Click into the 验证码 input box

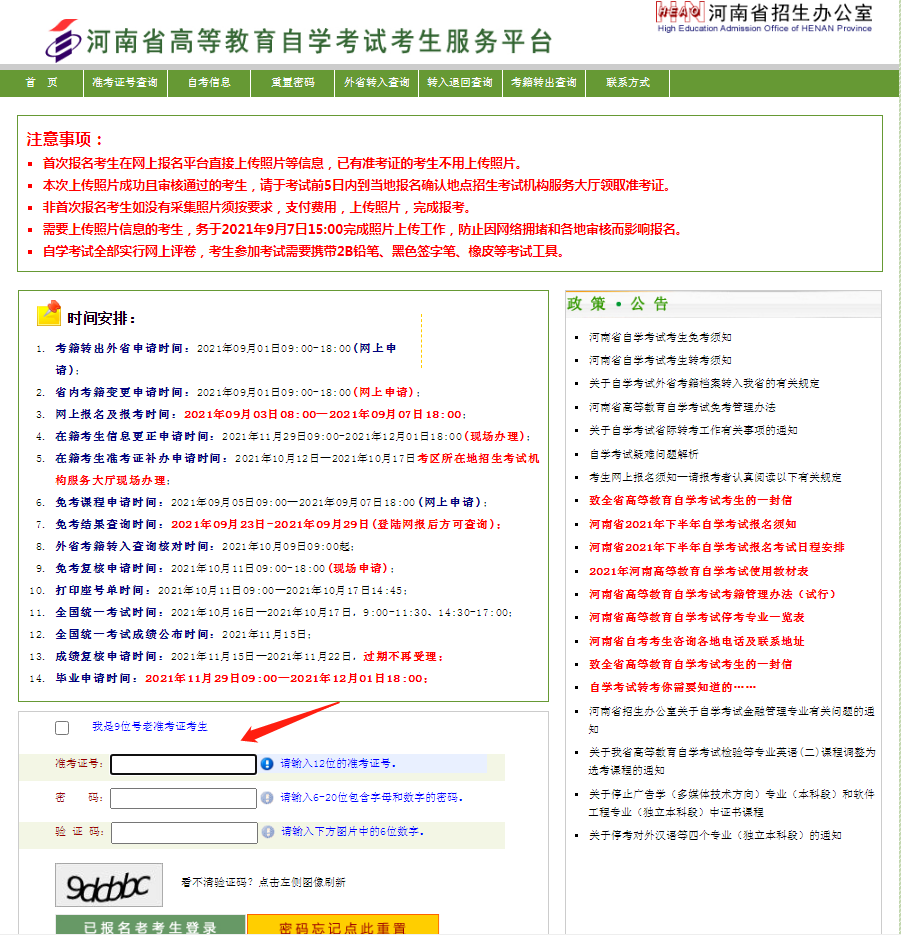pos(184,832)
